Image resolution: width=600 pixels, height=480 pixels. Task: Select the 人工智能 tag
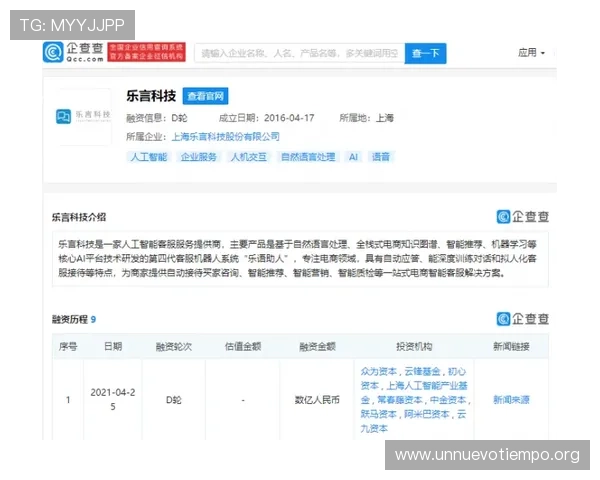pos(149,157)
